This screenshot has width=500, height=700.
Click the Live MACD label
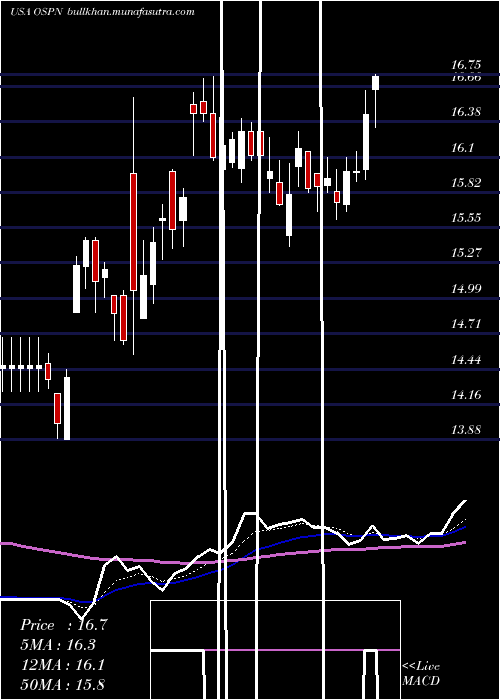(421, 673)
